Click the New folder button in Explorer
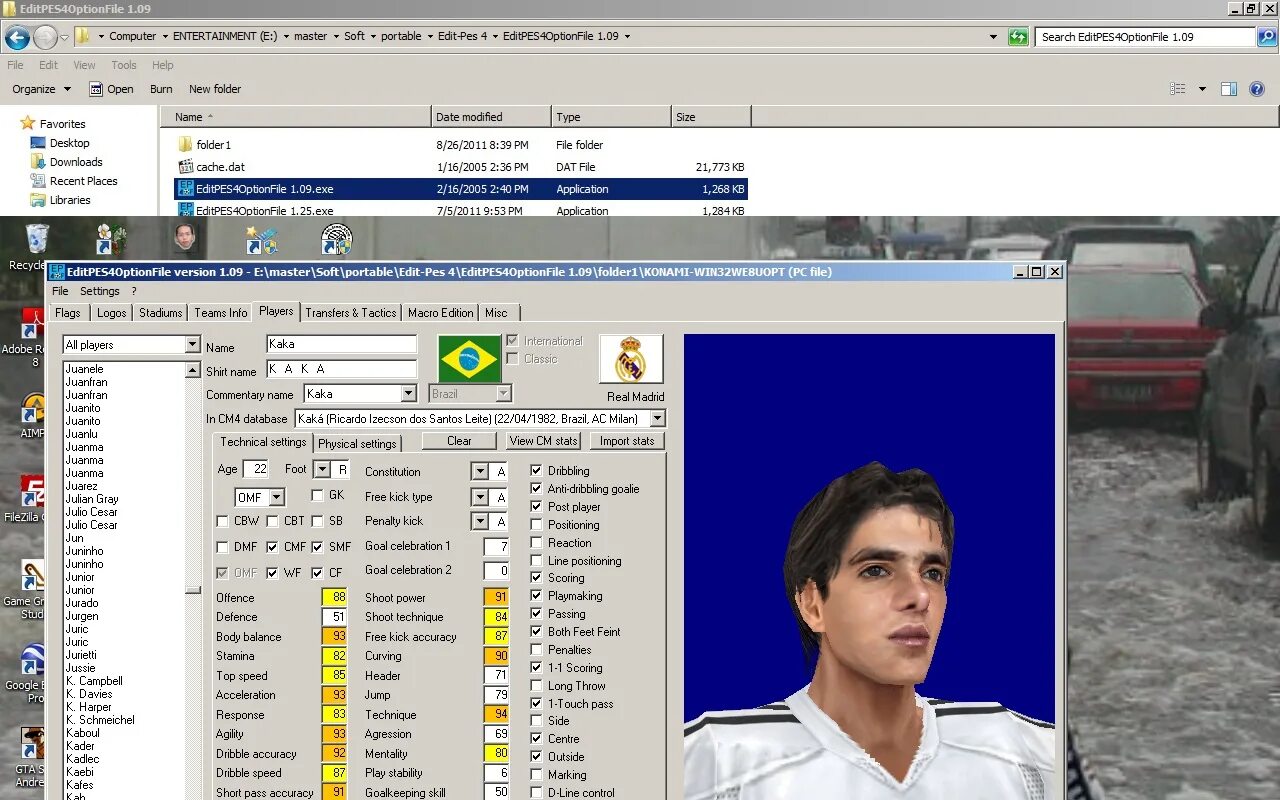This screenshot has width=1280, height=800. [215, 89]
